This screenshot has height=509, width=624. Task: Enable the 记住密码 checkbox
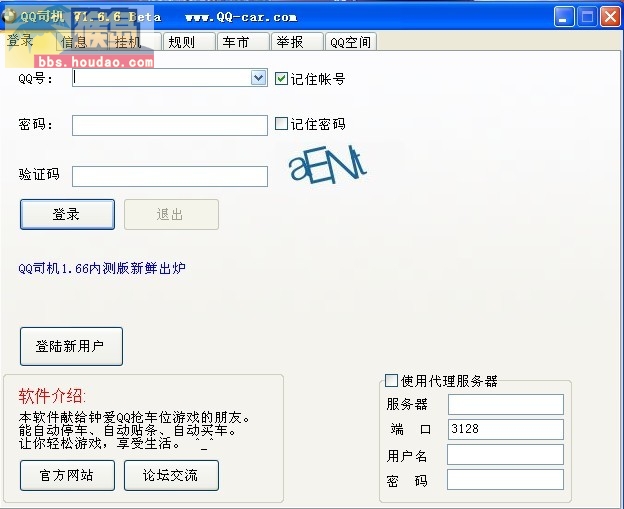tap(281, 123)
